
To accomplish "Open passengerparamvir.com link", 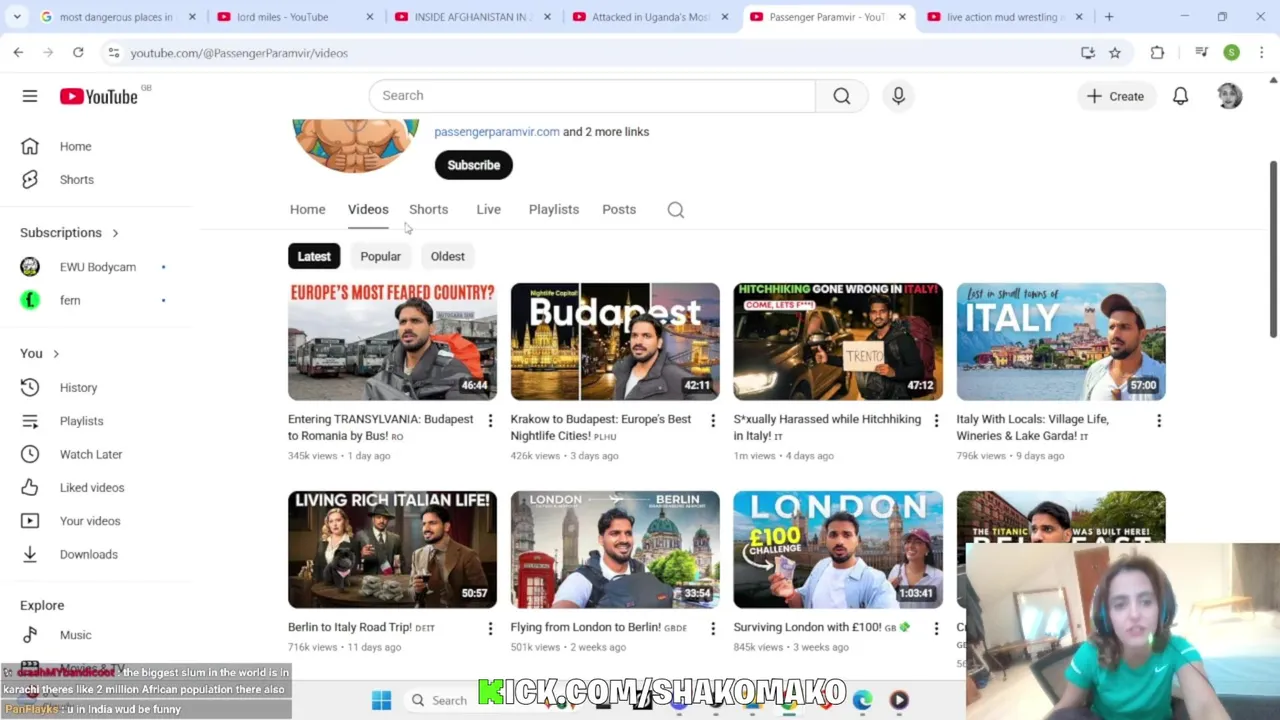I will 496,132.
